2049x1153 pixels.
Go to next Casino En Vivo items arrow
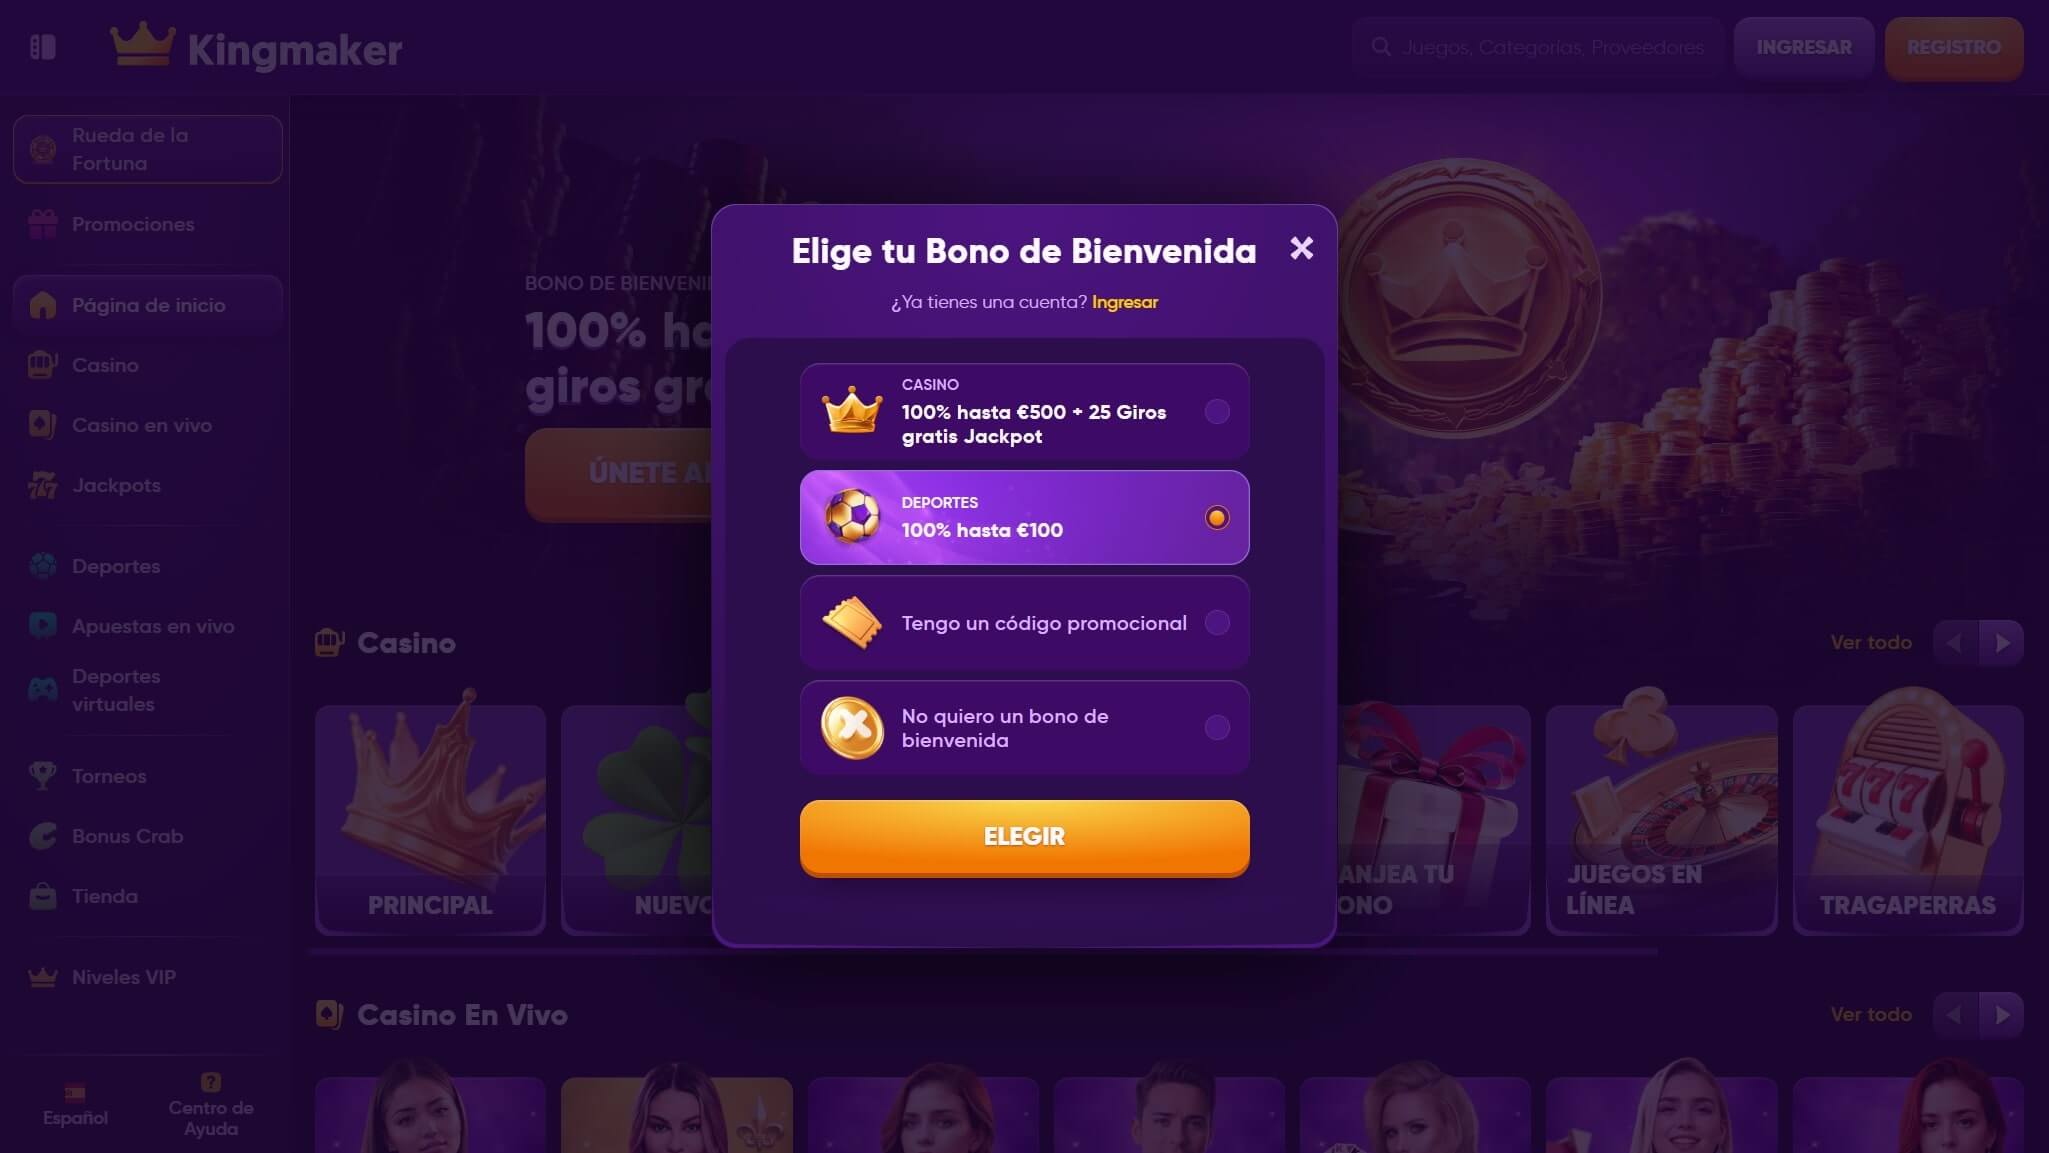[2002, 1015]
